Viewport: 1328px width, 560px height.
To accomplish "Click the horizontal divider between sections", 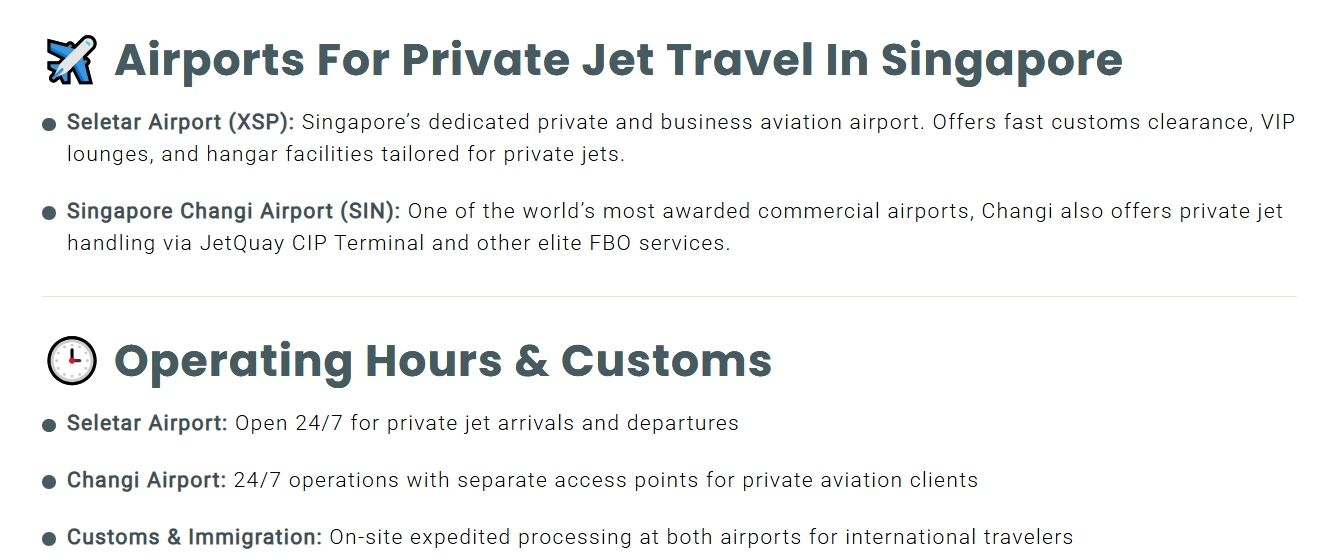I will tap(669, 297).
